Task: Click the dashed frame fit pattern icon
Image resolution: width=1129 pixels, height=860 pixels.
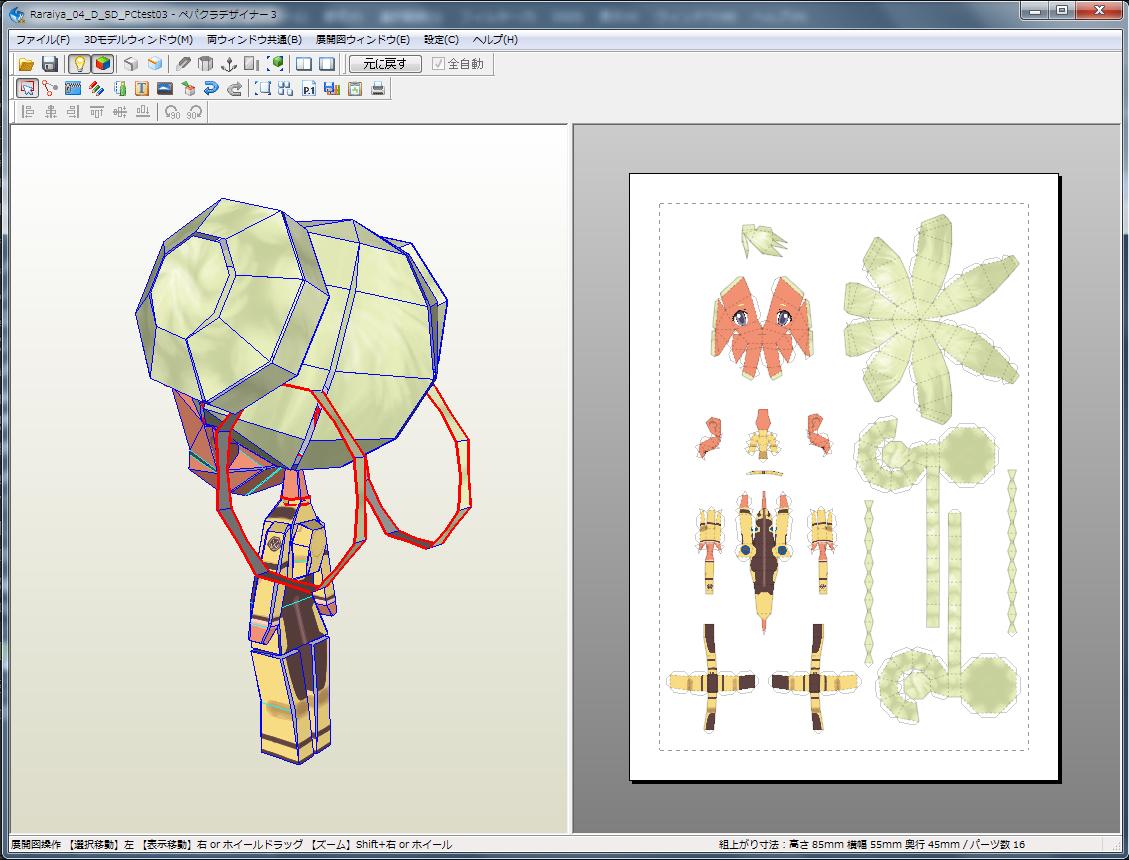Action: click(264, 89)
